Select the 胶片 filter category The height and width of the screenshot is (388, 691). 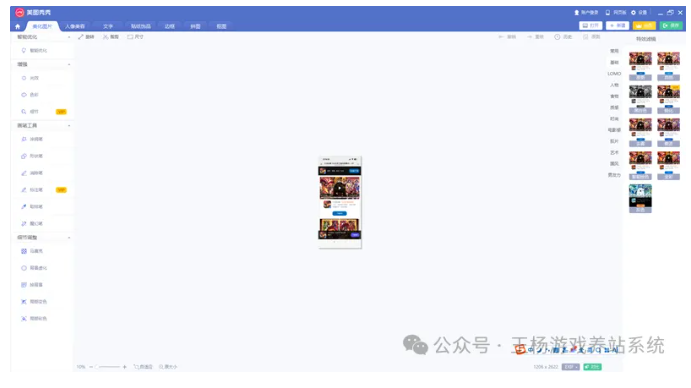(x=614, y=142)
